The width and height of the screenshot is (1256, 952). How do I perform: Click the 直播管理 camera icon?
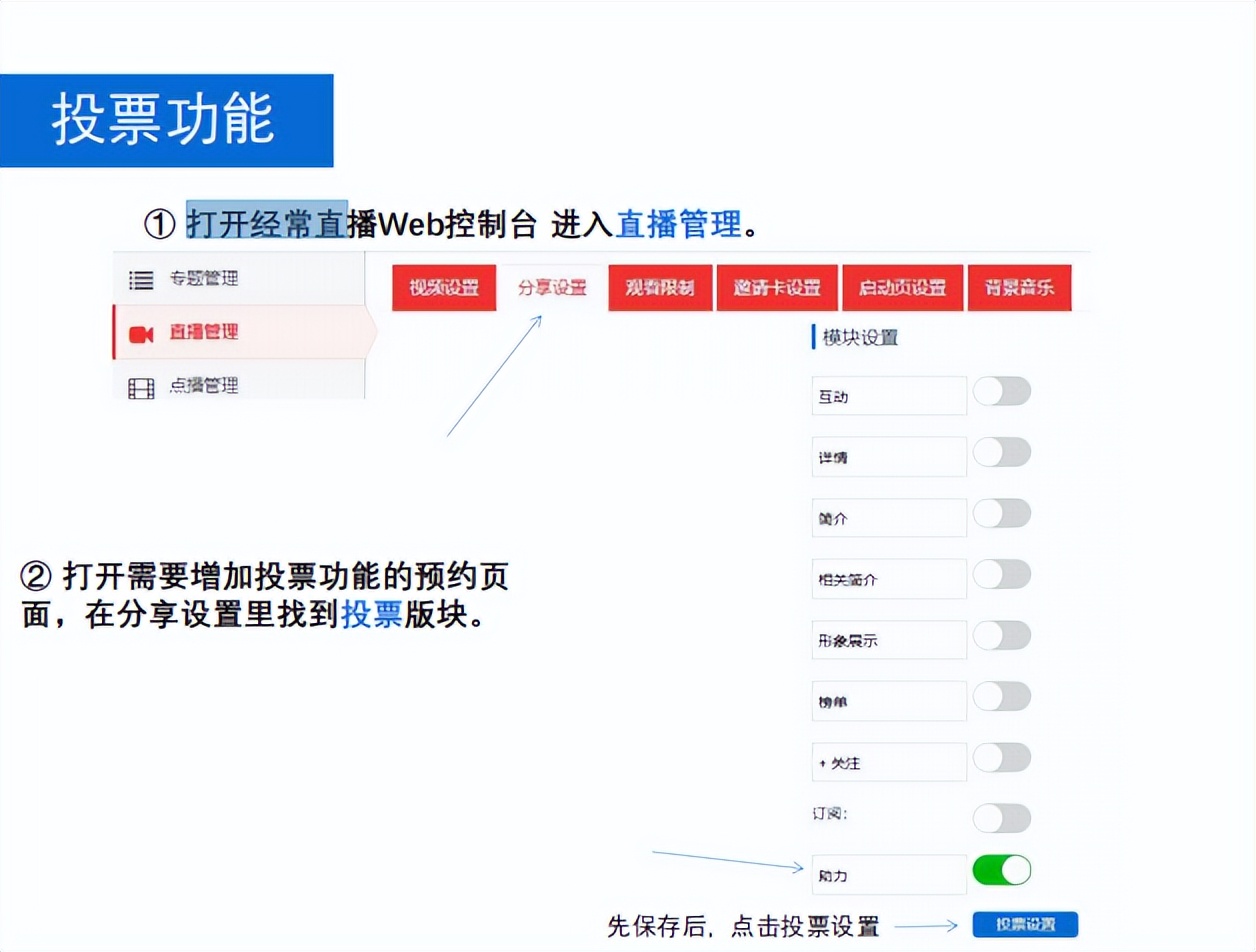pyautogui.click(x=142, y=333)
